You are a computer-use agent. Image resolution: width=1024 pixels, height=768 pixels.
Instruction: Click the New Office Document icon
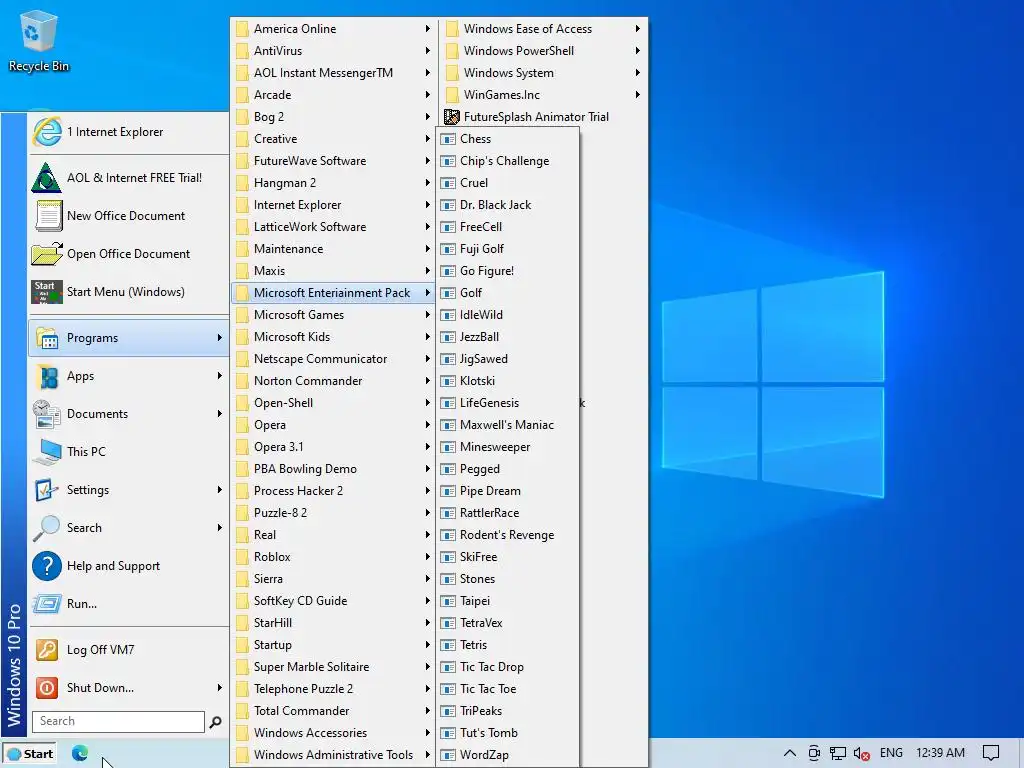[x=48, y=216]
